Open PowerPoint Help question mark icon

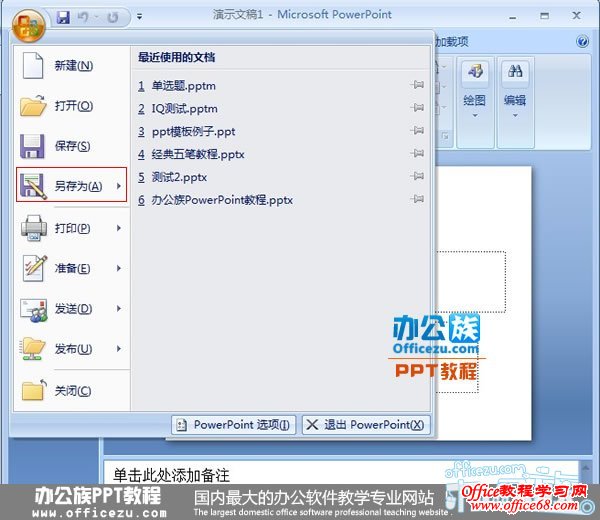point(582,41)
